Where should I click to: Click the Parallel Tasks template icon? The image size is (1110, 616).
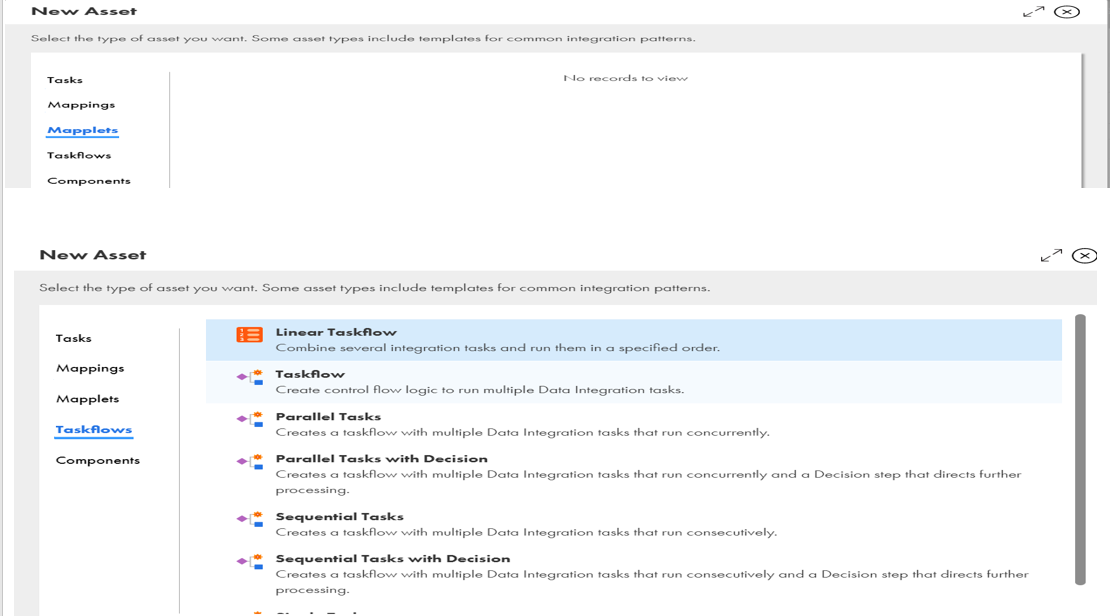click(x=250, y=419)
